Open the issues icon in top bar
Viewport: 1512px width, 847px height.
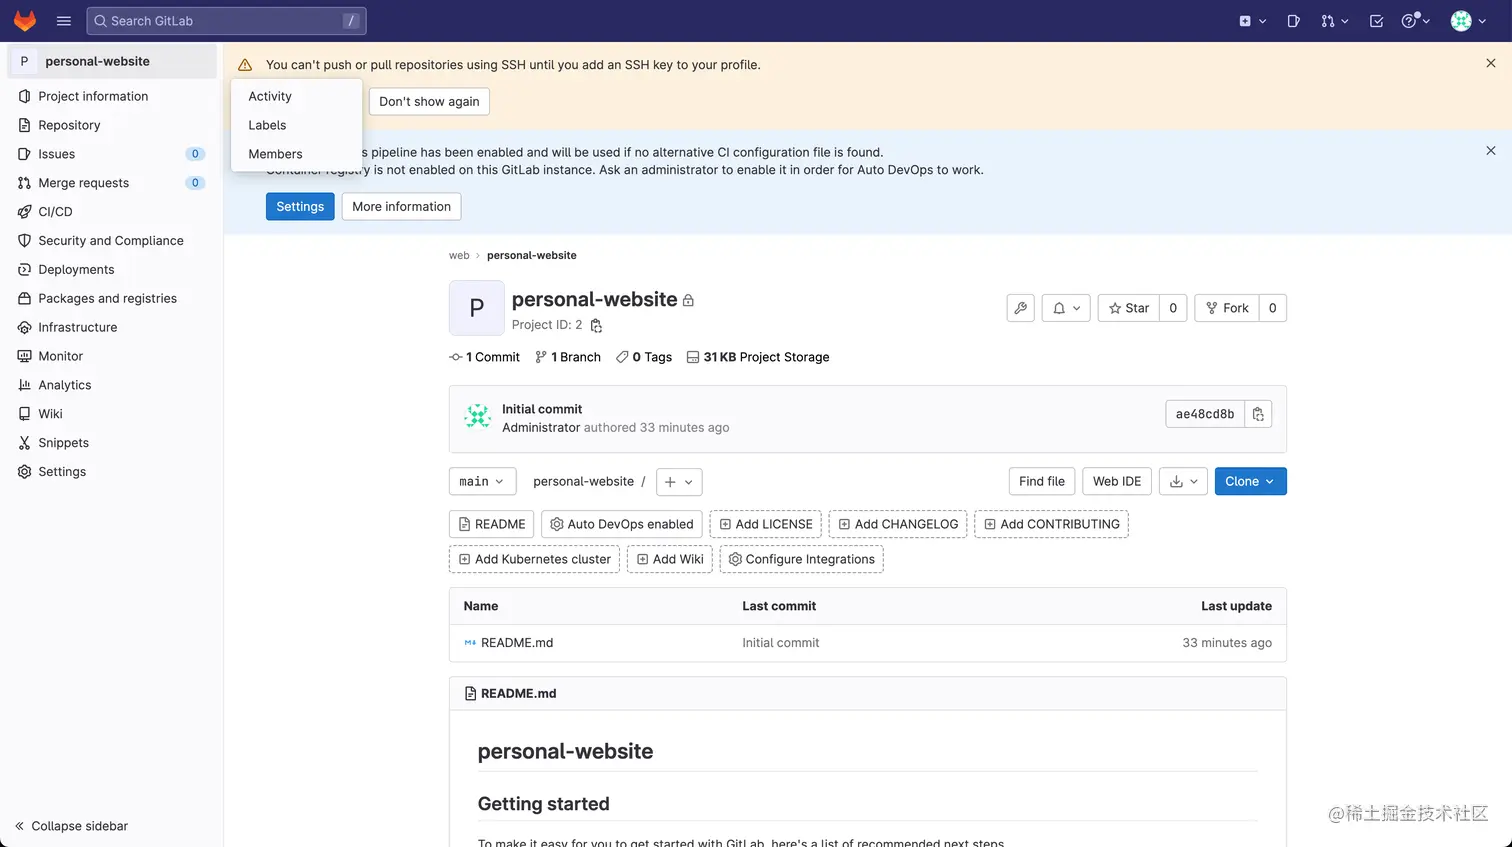coord(1293,21)
